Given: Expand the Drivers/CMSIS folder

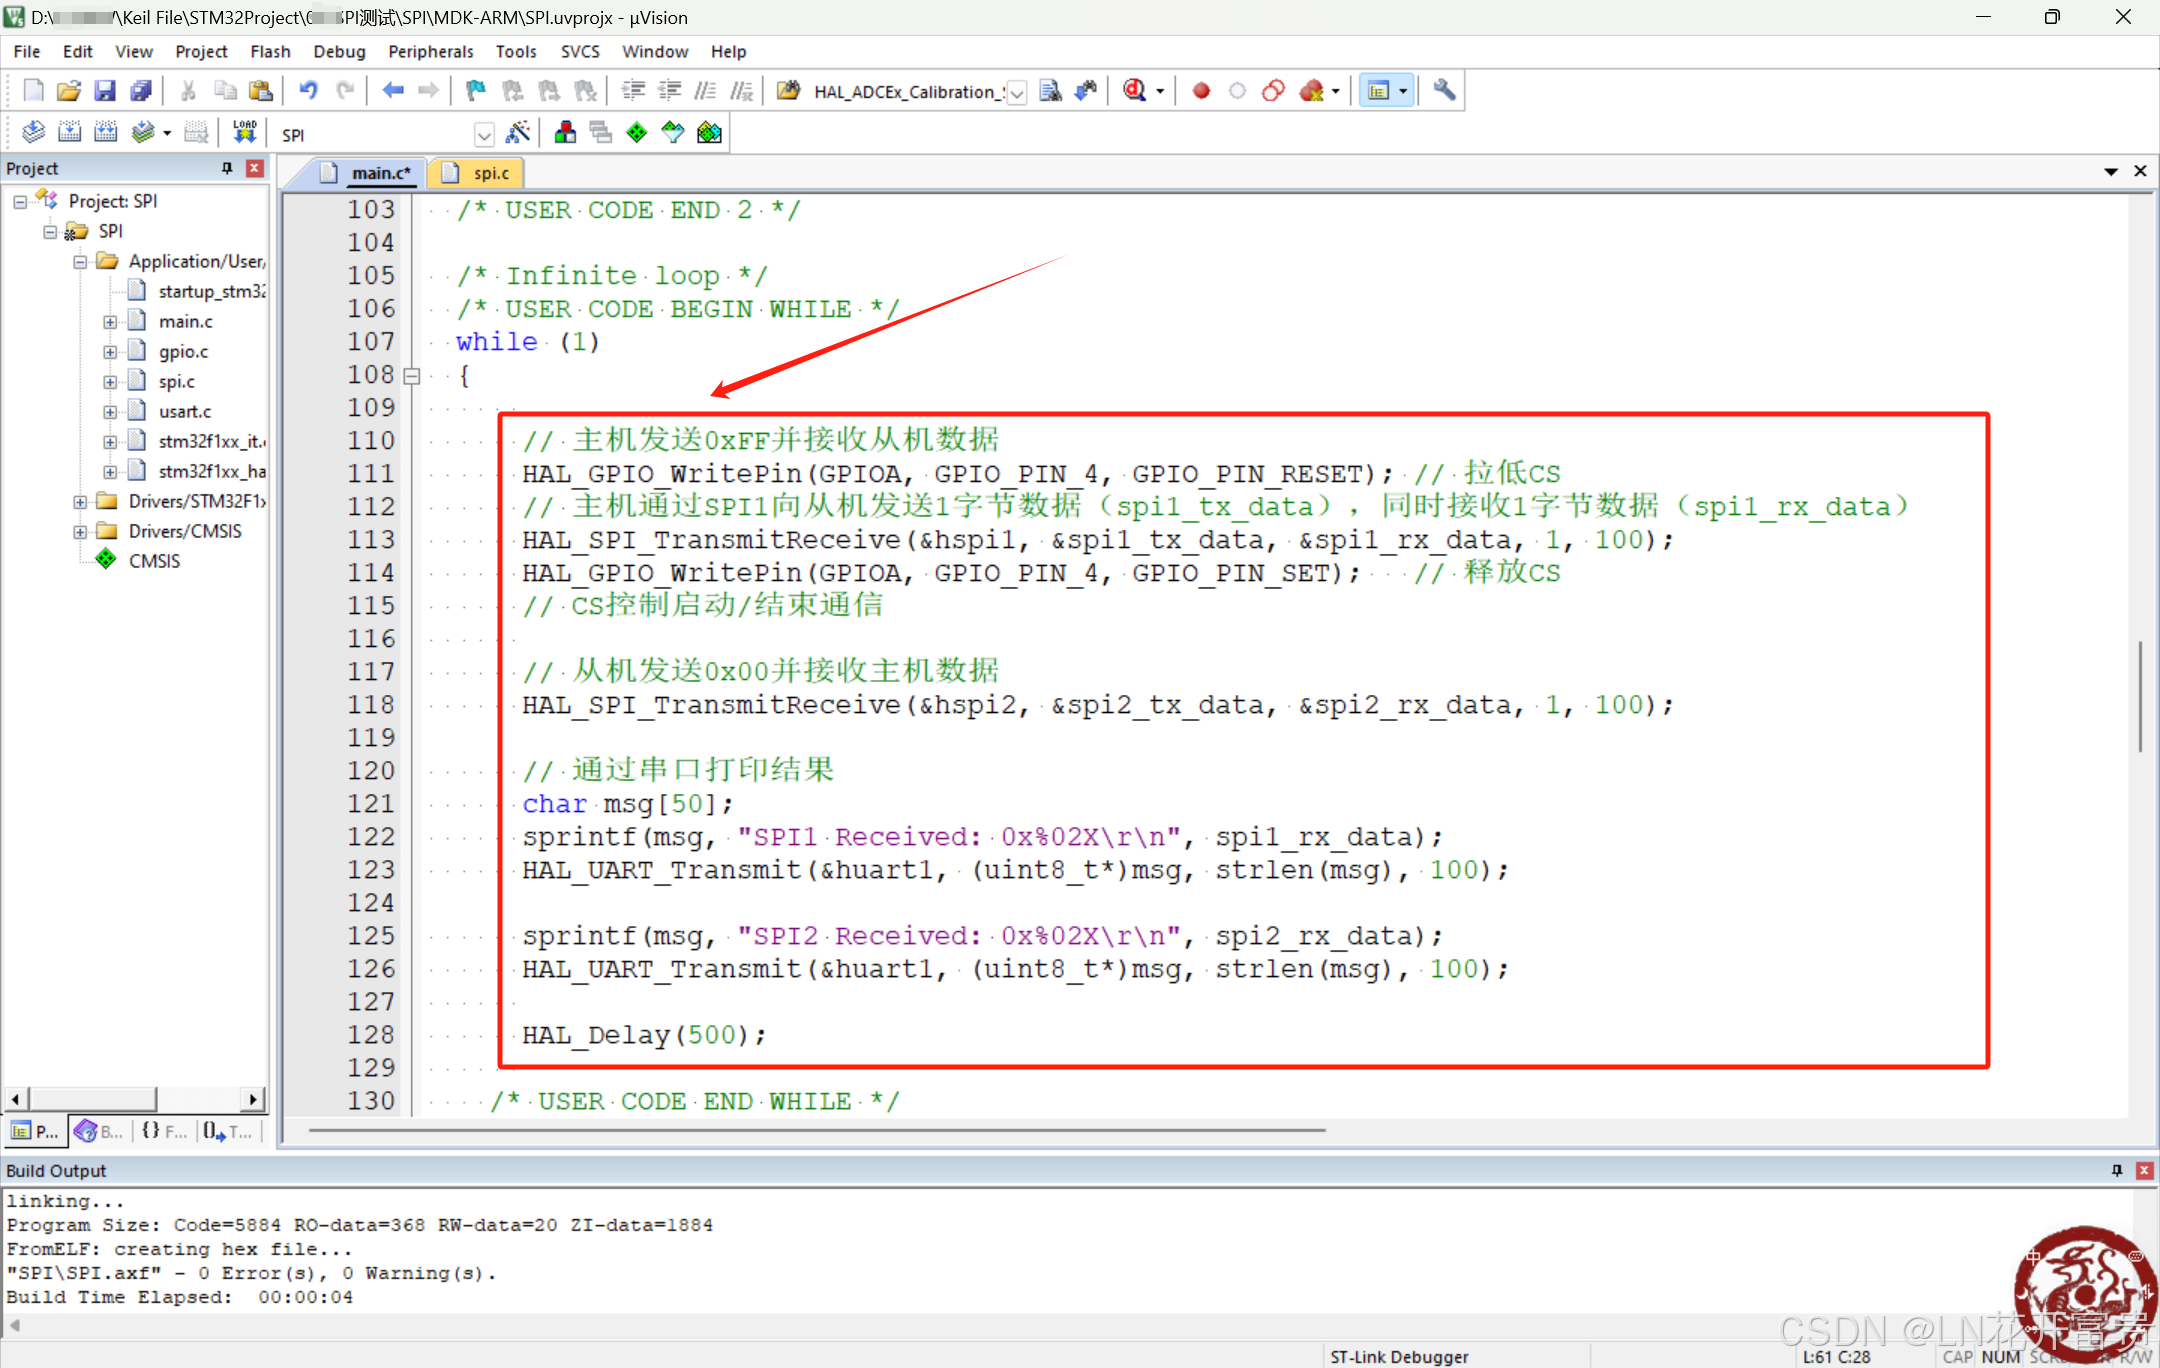Looking at the screenshot, I should pos(80,532).
